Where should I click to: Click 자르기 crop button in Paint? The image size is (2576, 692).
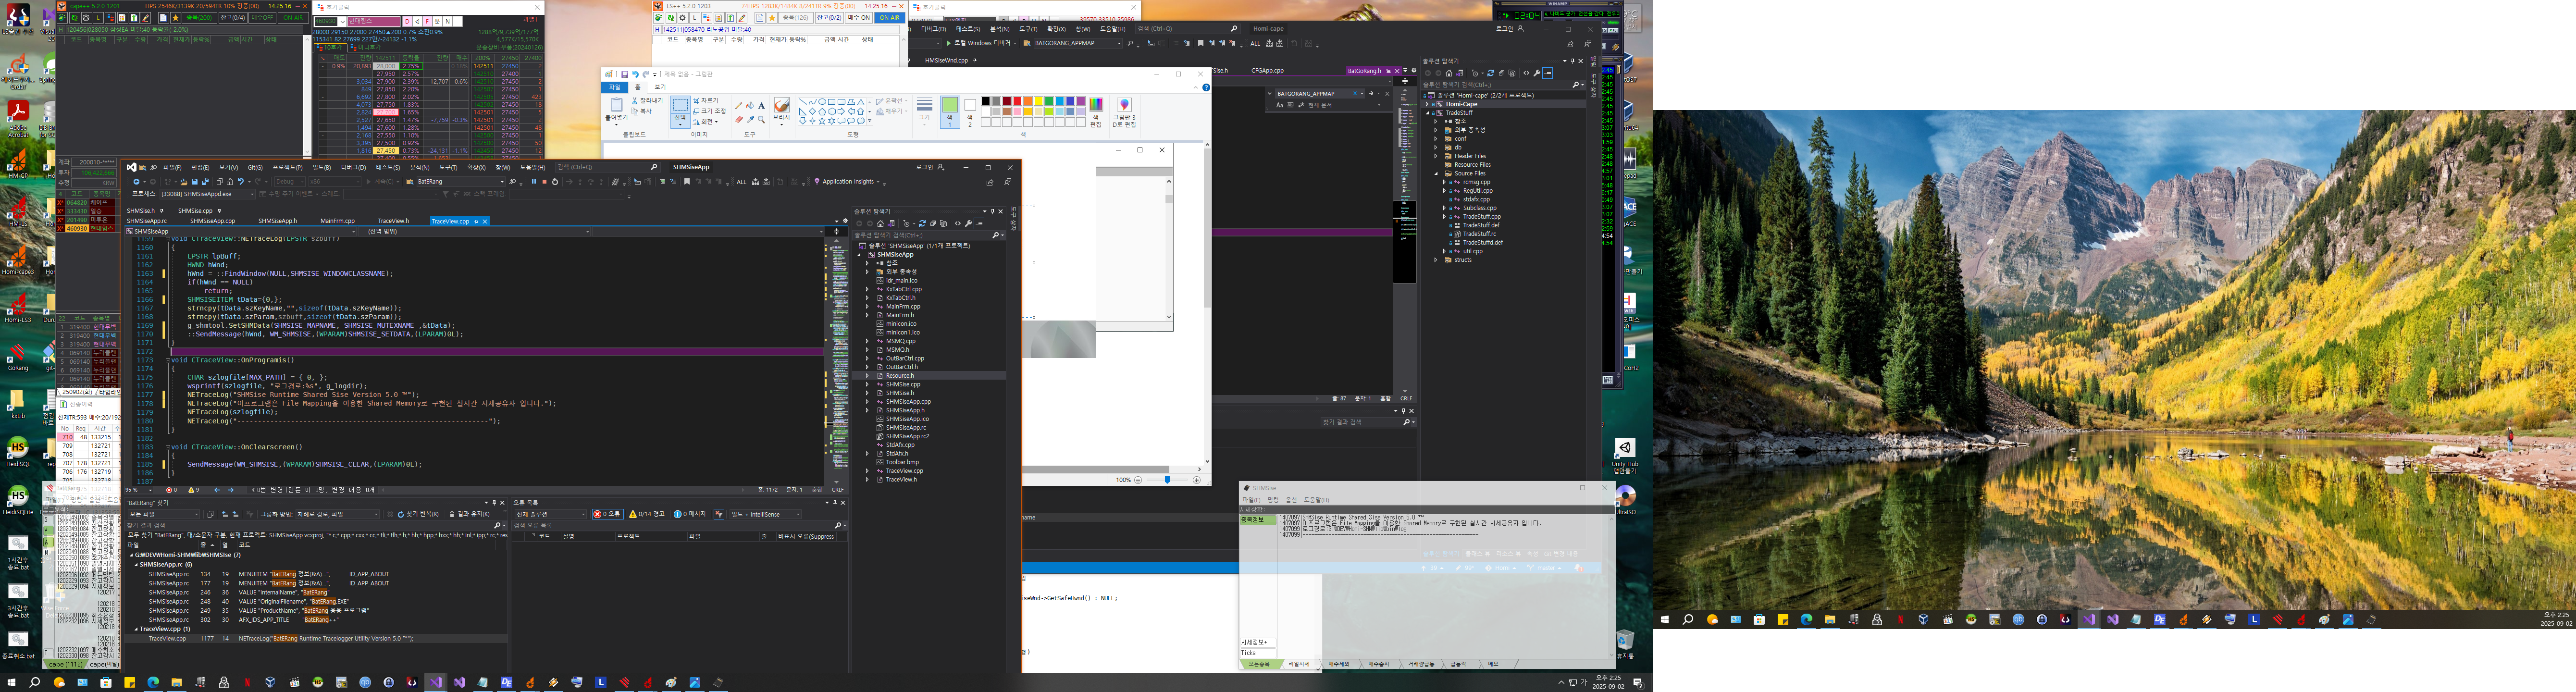(x=706, y=101)
